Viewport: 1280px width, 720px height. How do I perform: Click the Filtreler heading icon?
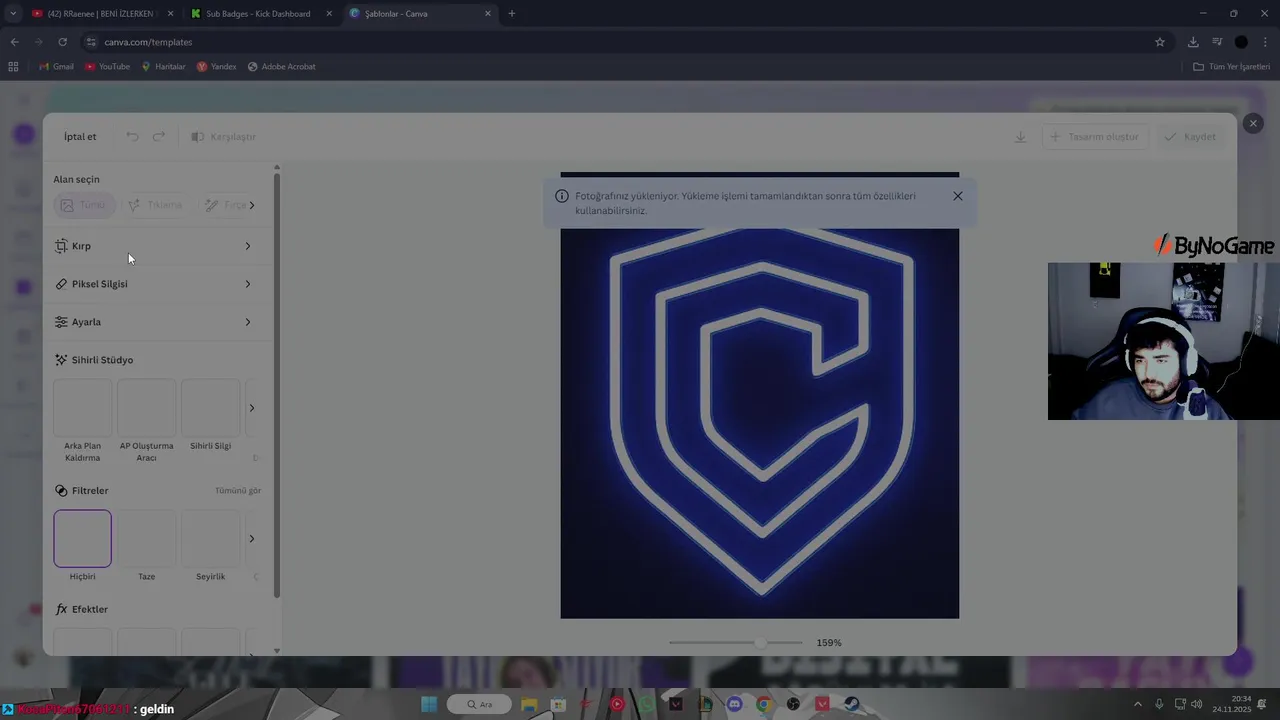coord(61,491)
